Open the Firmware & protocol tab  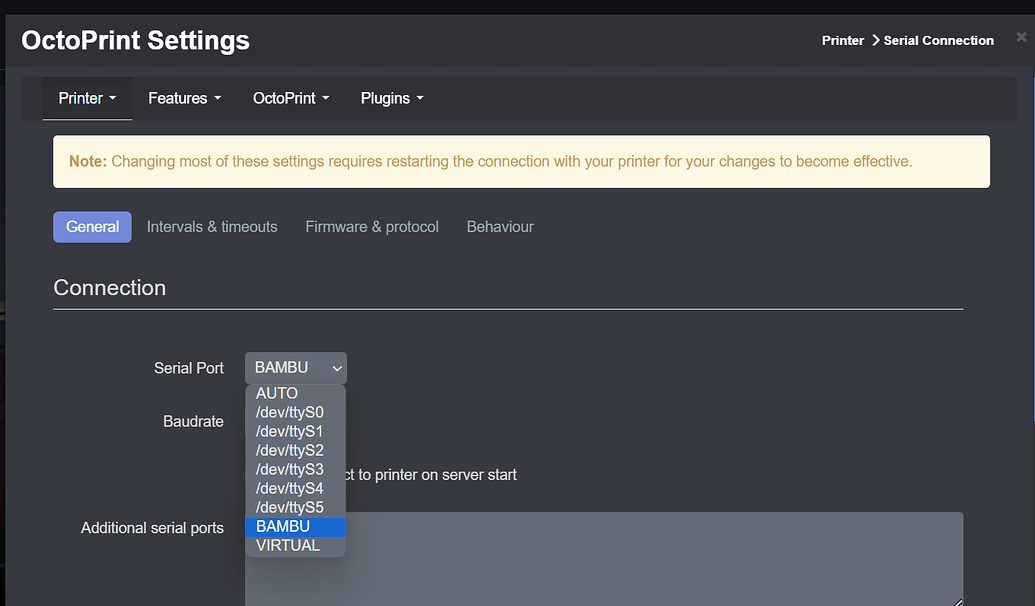(372, 227)
